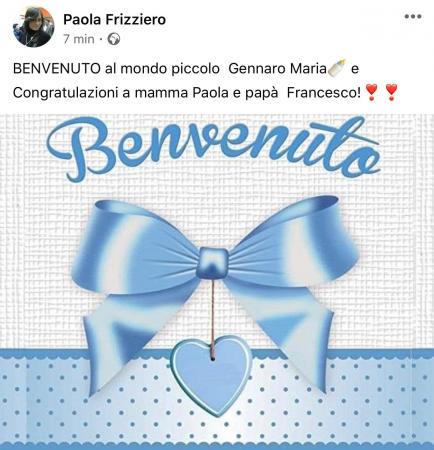434x450 pixels.
Task: Click the 'BENVENUTO al mondo piccolo' text
Action: pos(116,69)
